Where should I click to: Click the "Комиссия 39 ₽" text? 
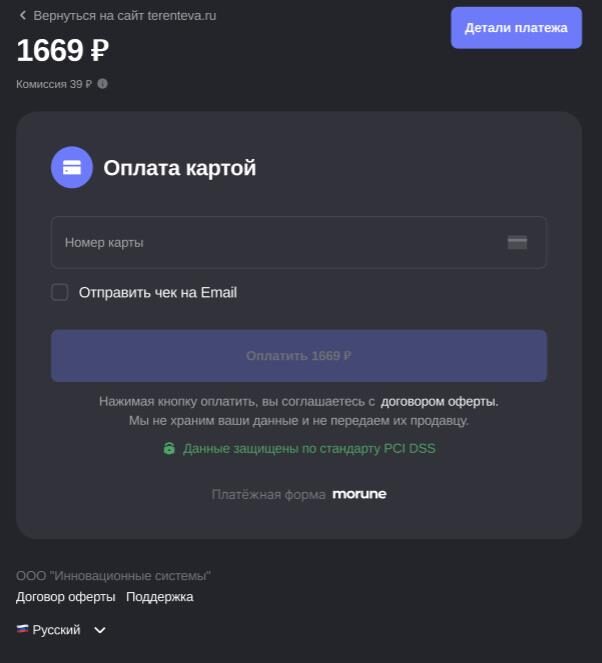click(54, 84)
